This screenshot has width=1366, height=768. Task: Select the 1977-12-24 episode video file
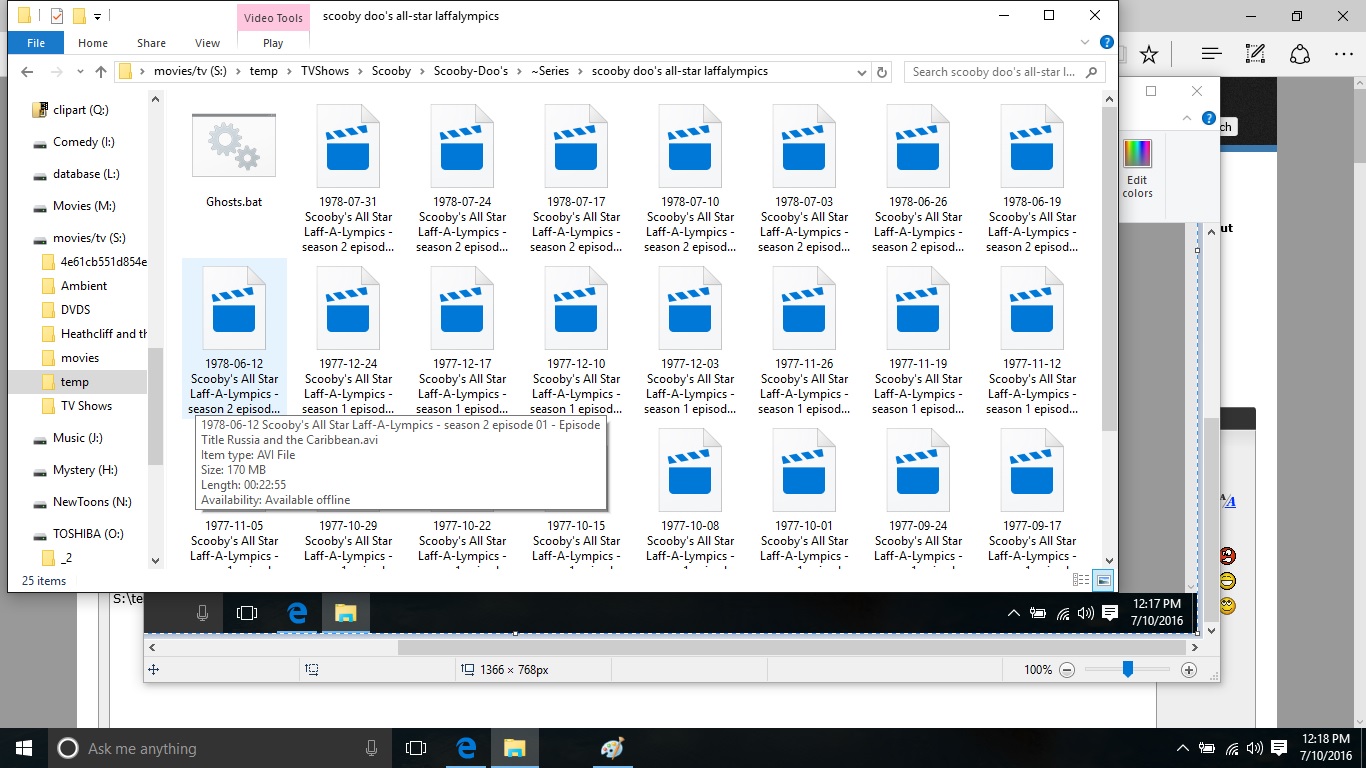(x=348, y=341)
